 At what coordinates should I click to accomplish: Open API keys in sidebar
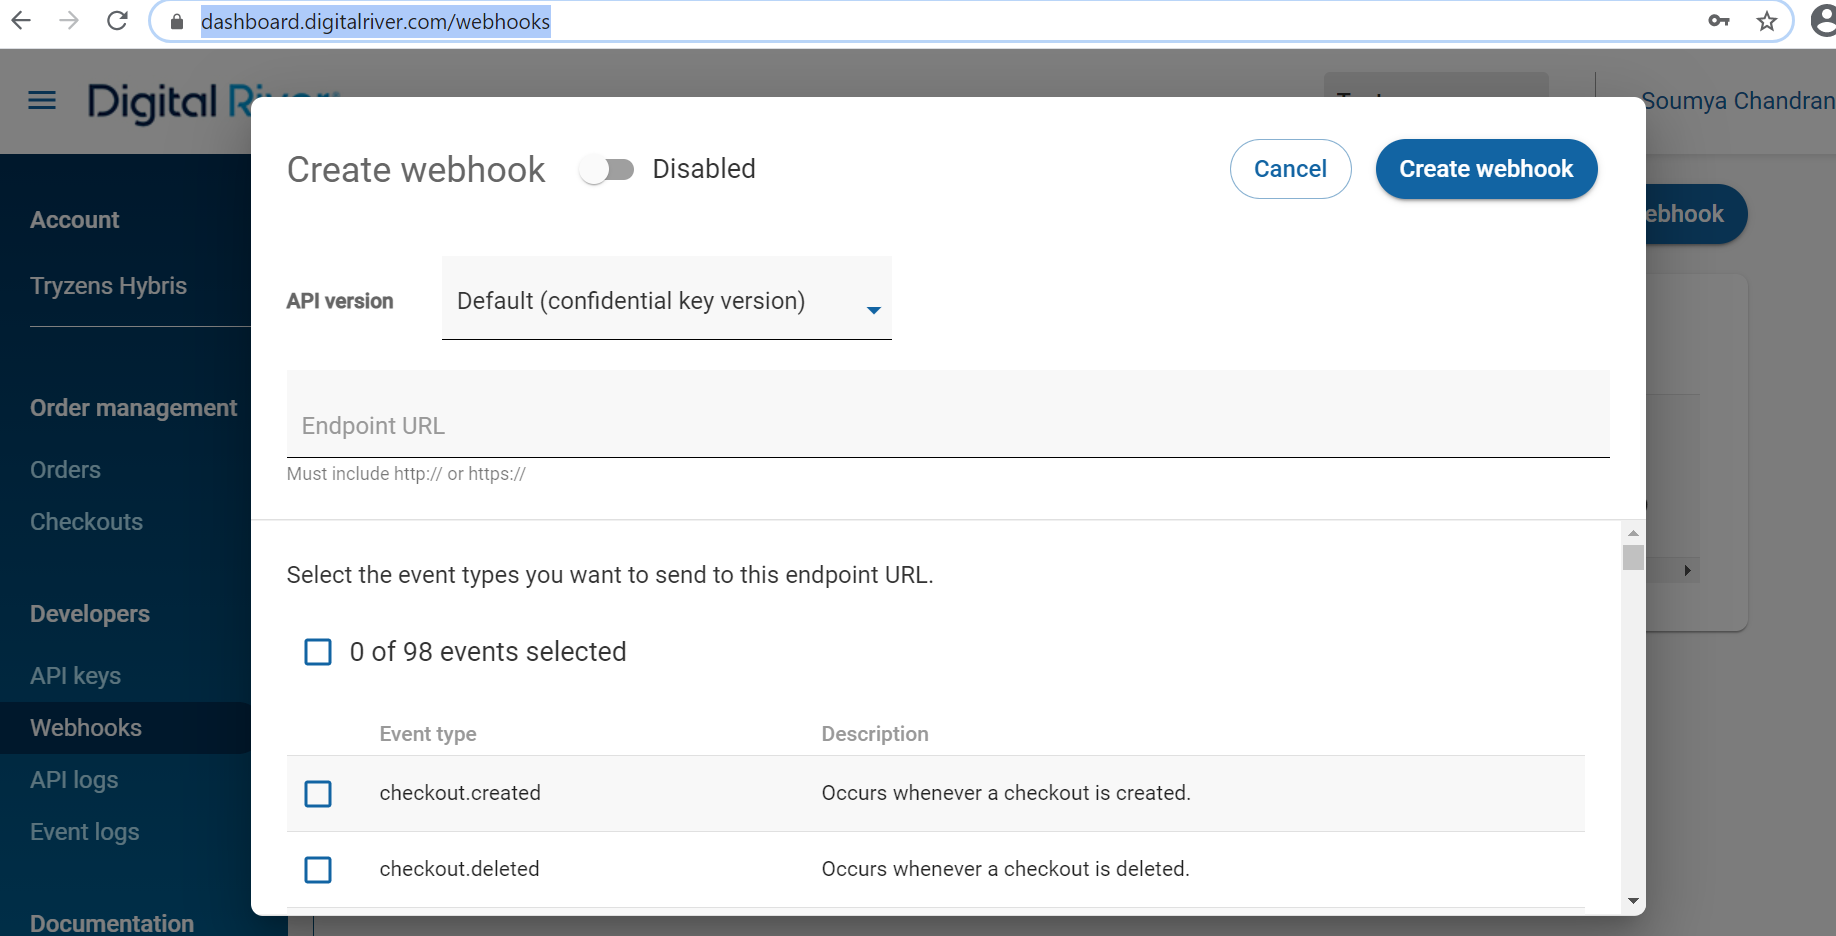(x=76, y=676)
